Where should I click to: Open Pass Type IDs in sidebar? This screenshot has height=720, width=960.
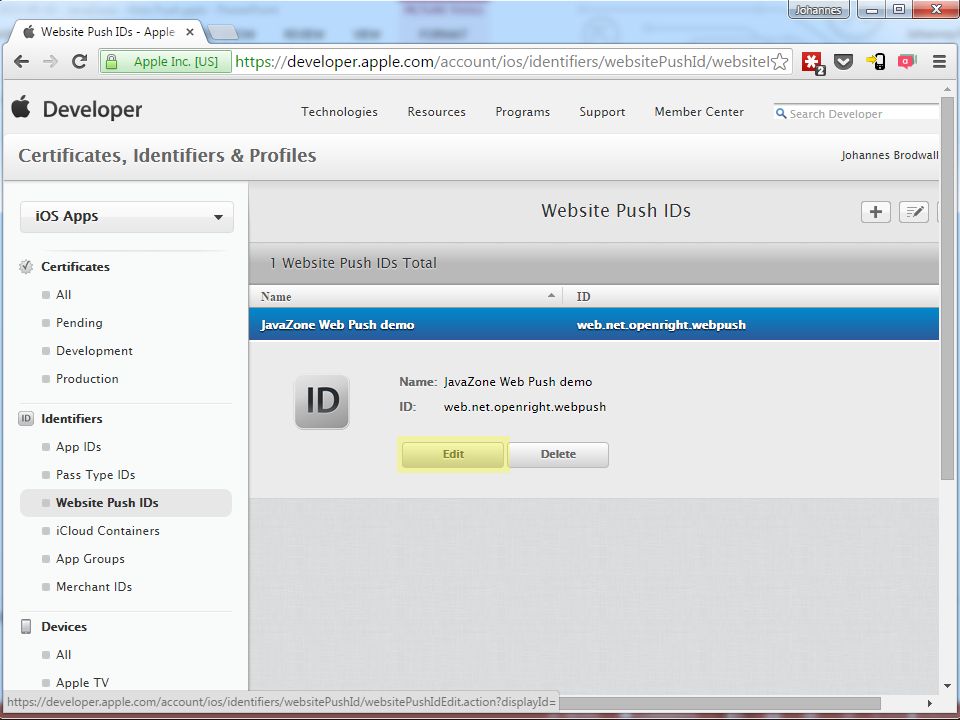point(96,475)
